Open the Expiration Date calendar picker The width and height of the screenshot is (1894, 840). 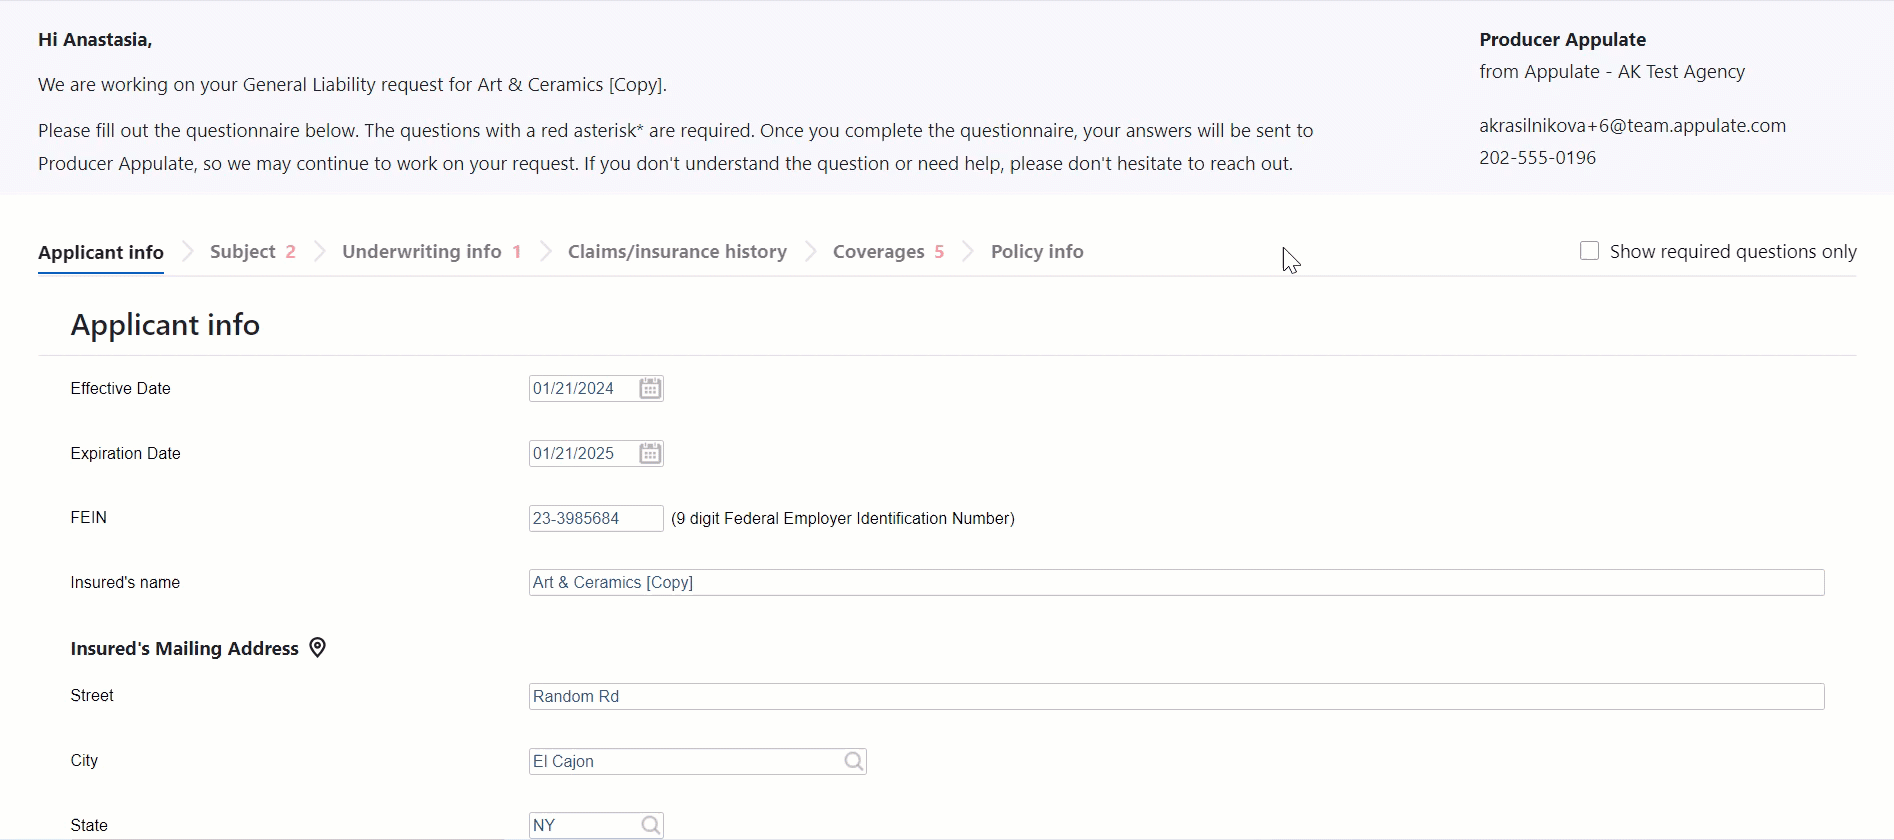[650, 454]
